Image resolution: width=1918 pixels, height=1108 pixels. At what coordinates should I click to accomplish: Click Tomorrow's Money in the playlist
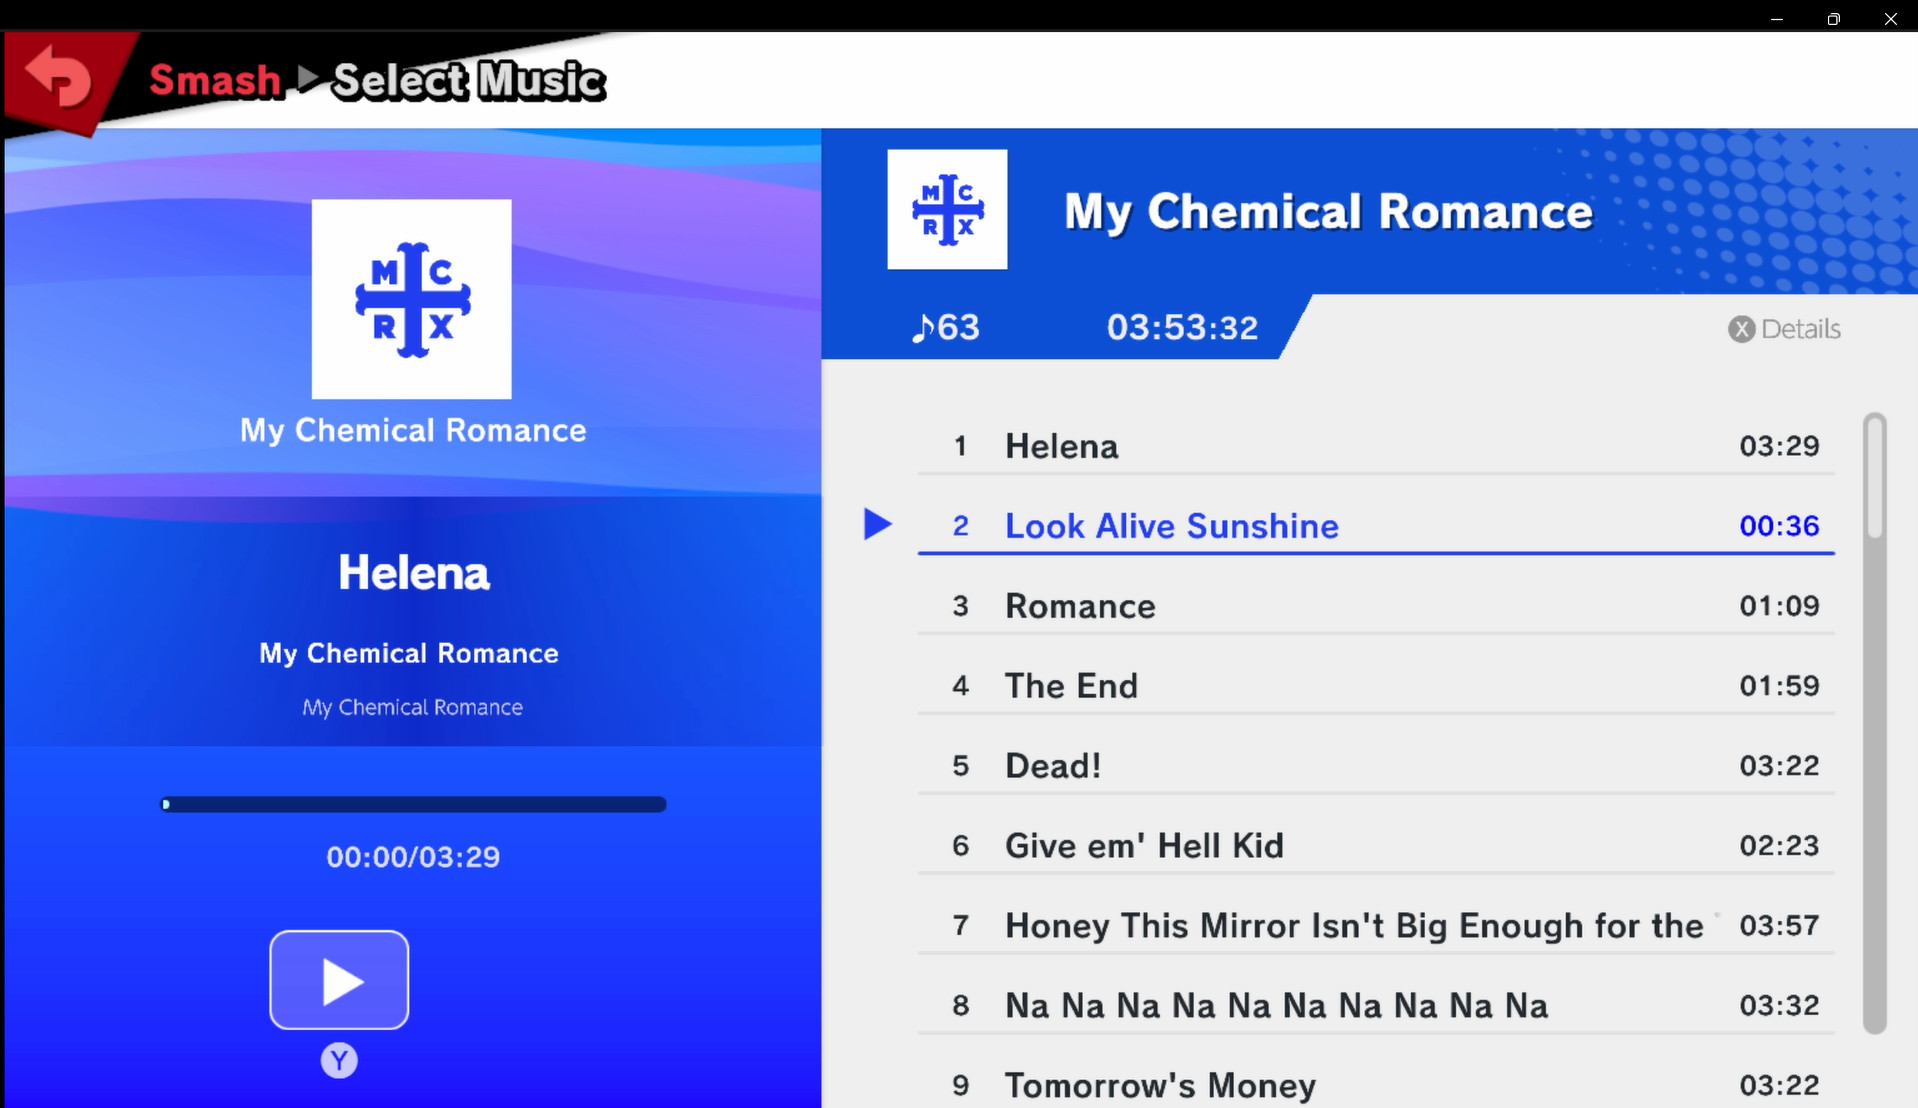(x=1159, y=1085)
